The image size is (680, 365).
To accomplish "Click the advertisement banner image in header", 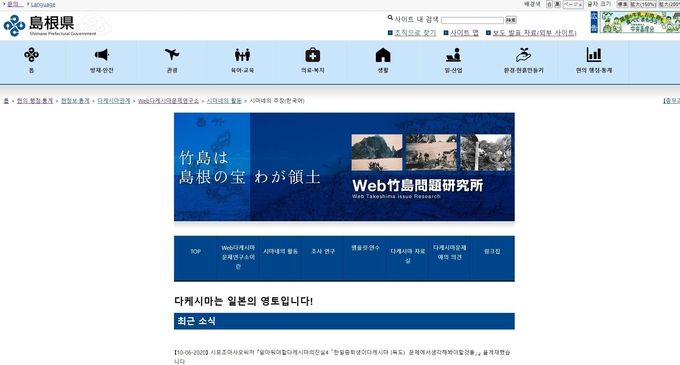I will tap(640, 22).
